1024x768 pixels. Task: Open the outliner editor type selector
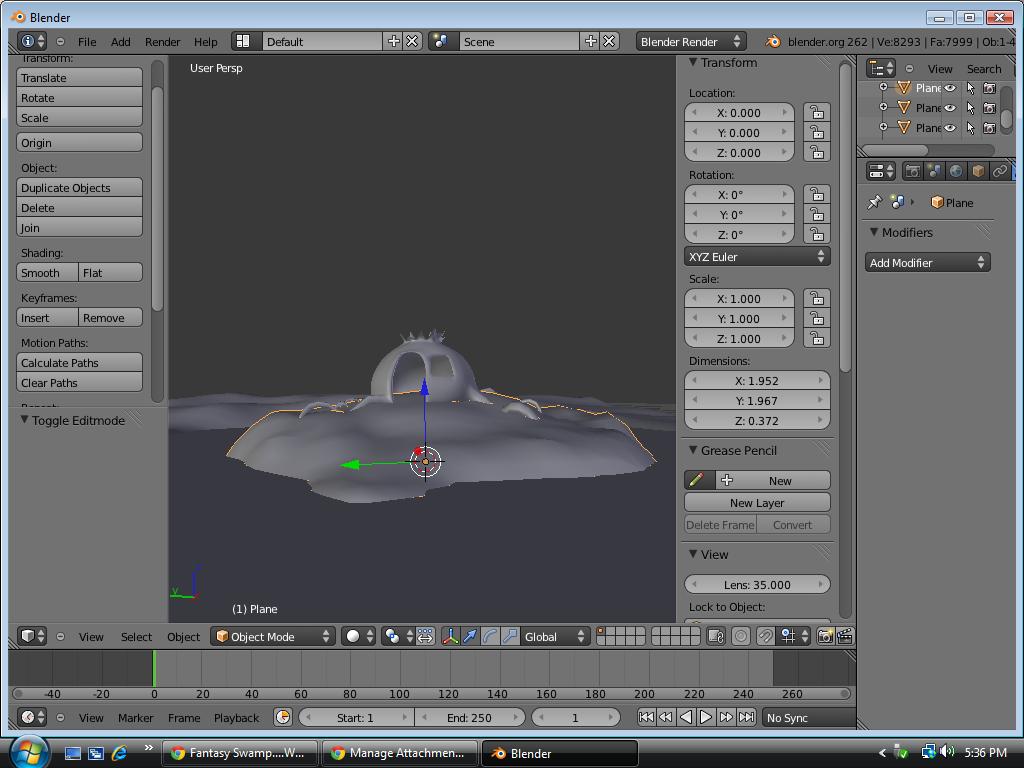click(881, 68)
